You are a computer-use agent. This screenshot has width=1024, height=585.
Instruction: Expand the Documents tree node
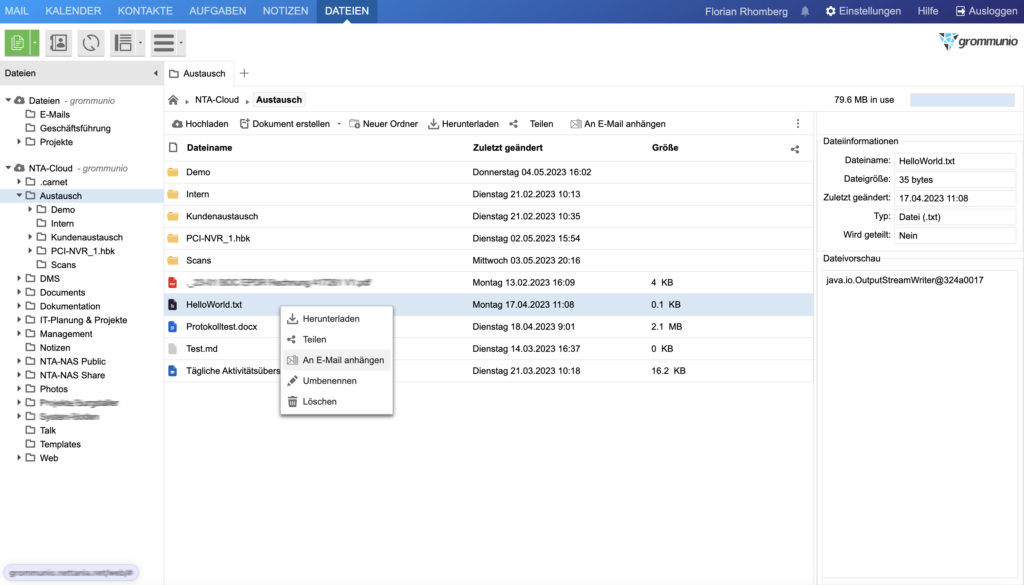click(19, 292)
